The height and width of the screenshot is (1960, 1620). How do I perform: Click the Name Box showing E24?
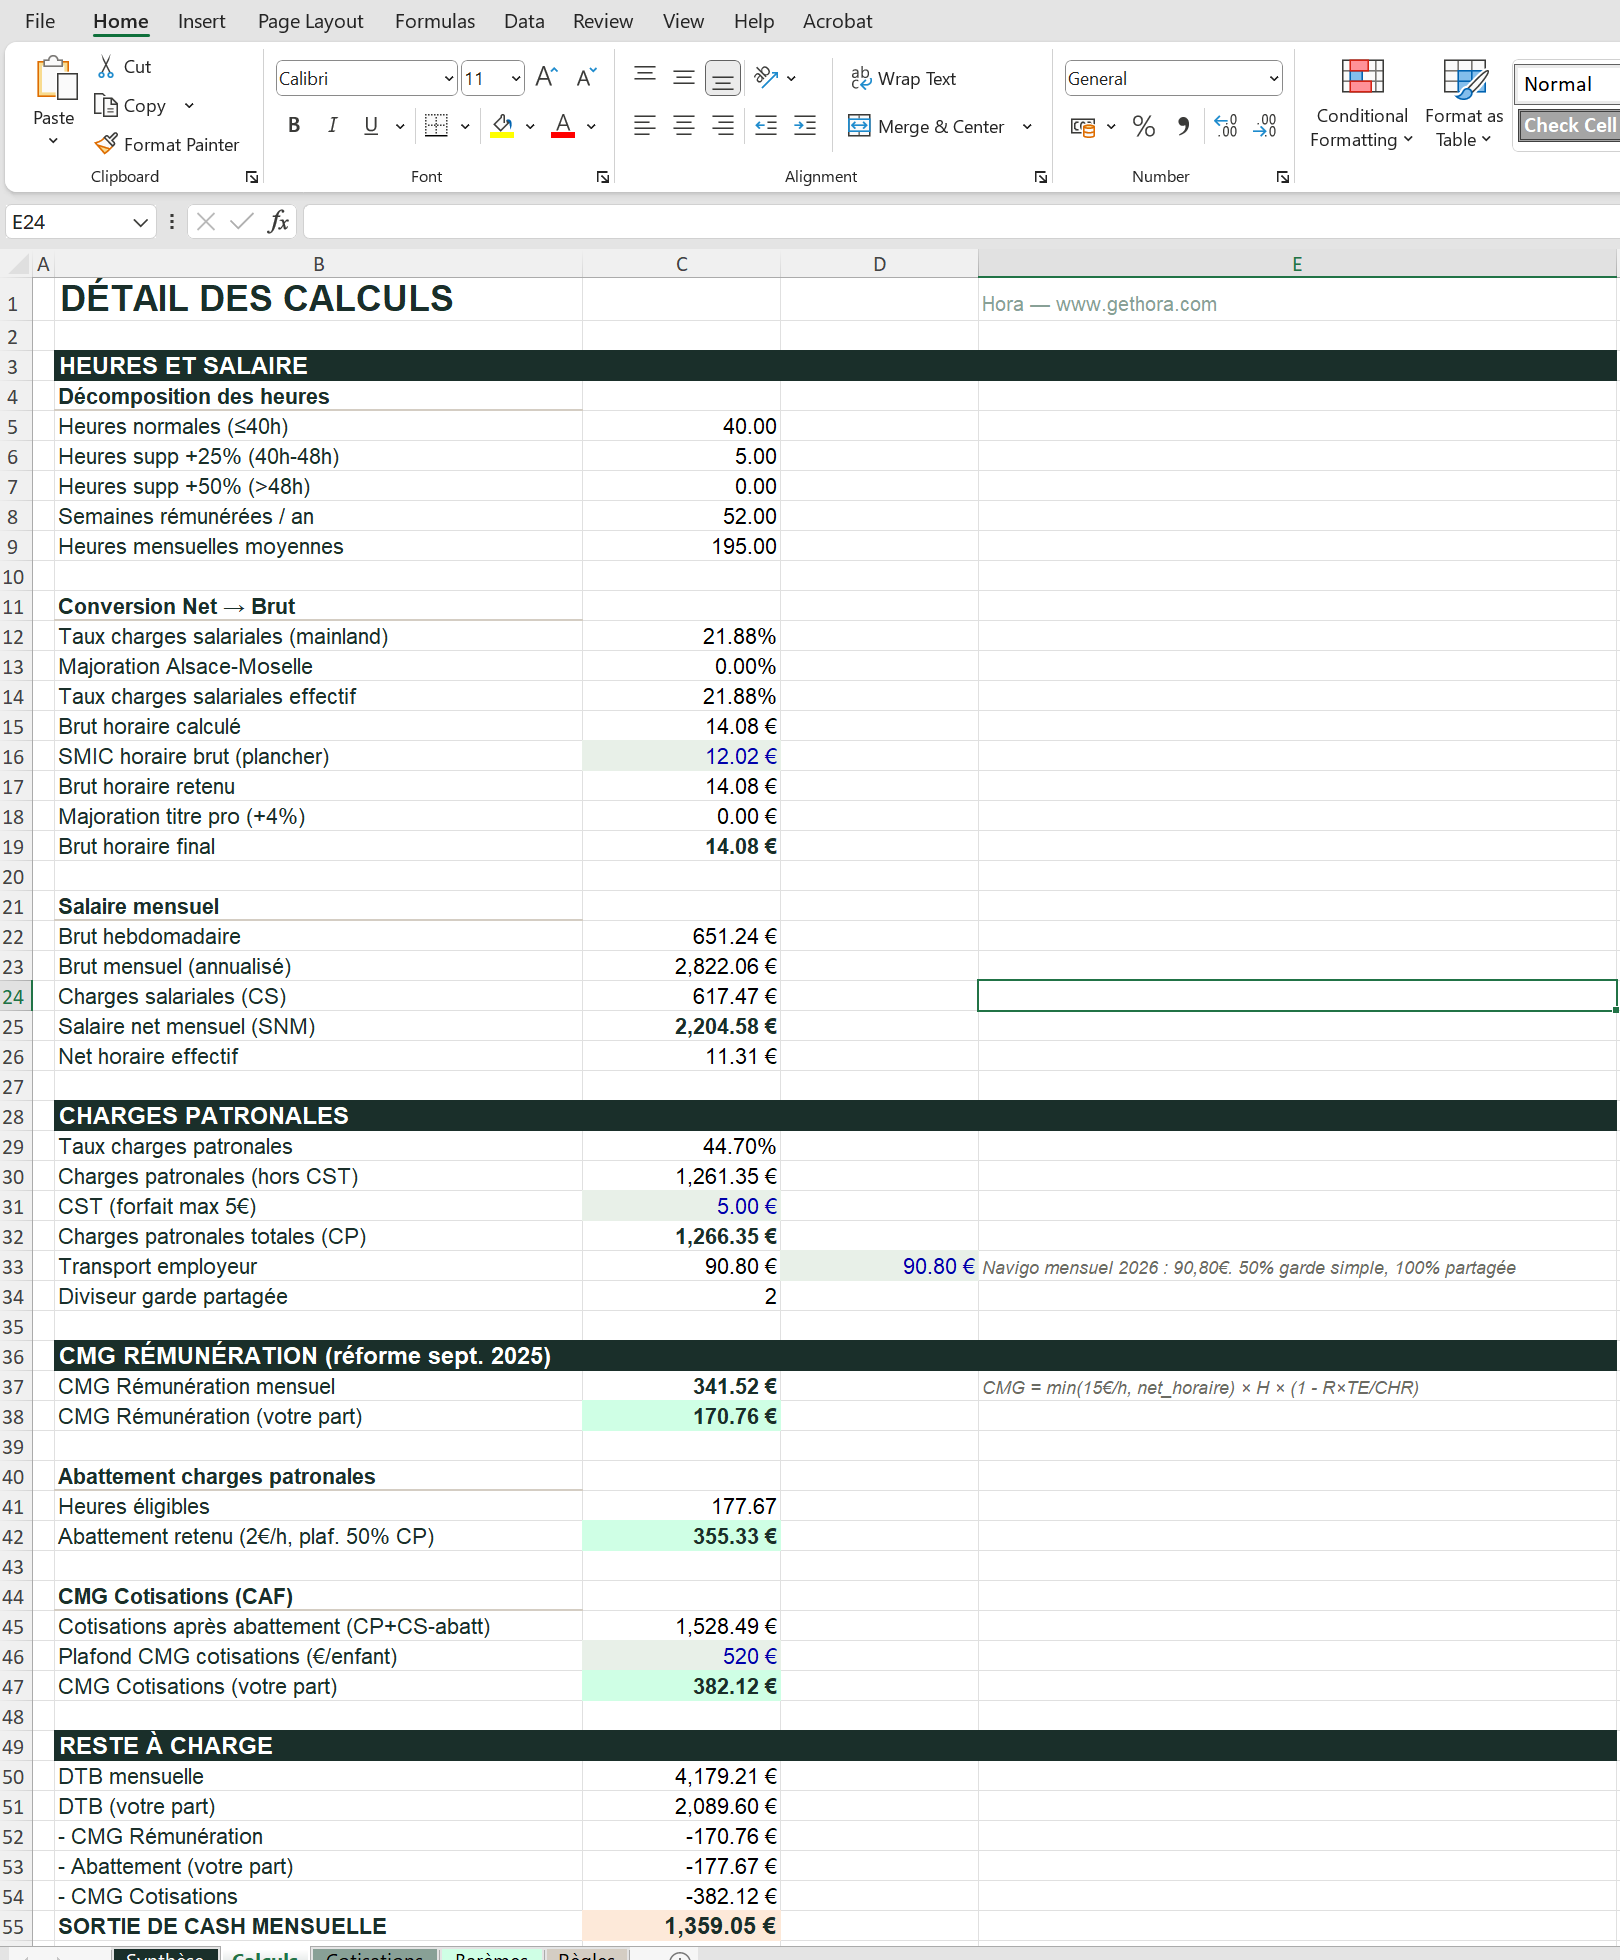click(x=70, y=222)
